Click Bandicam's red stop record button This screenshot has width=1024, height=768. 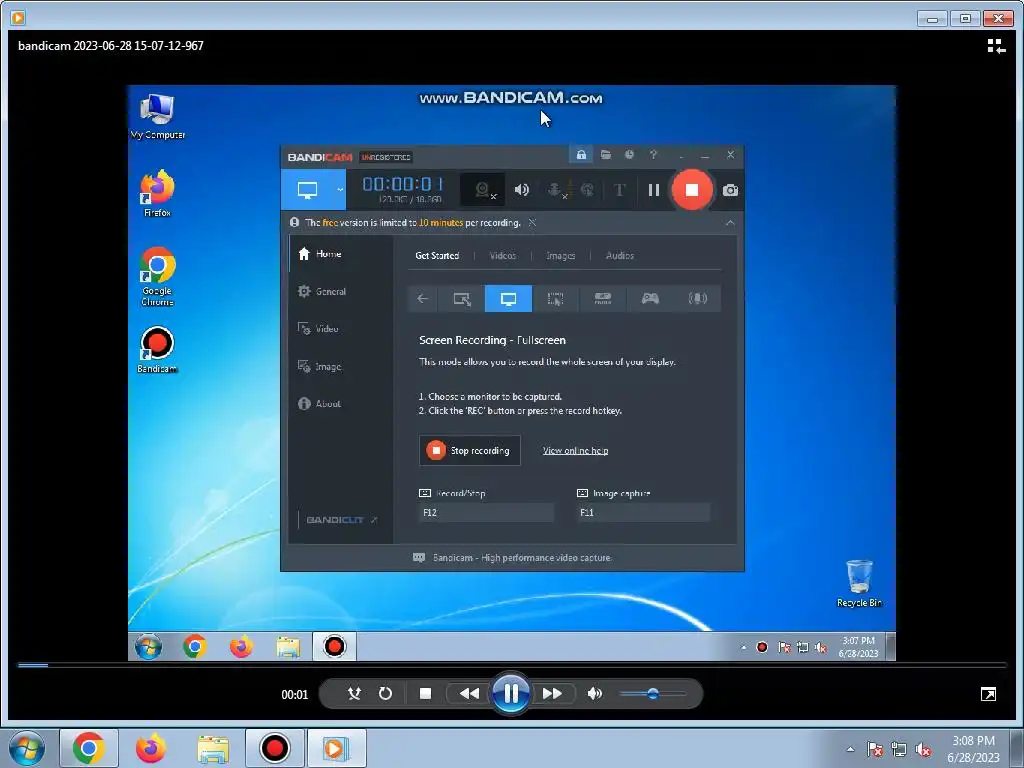click(692, 190)
